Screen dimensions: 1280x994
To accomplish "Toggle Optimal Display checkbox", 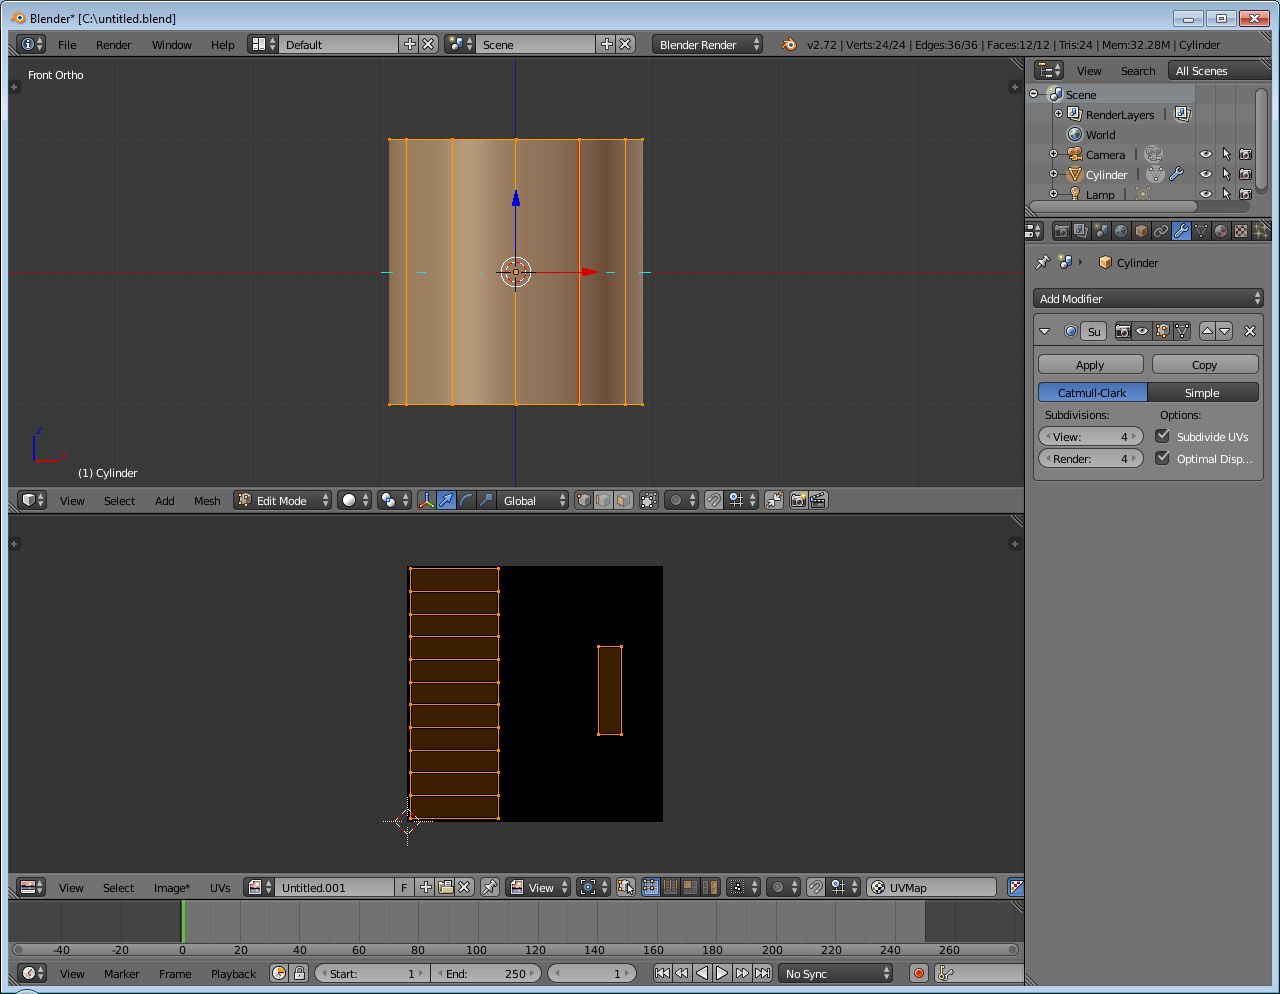I will [x=1162, y=458].
